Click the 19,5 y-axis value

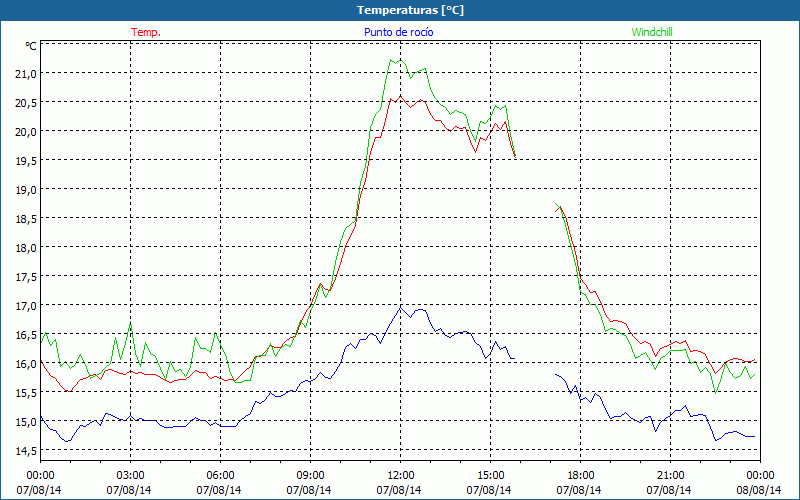tap(26, 161)
